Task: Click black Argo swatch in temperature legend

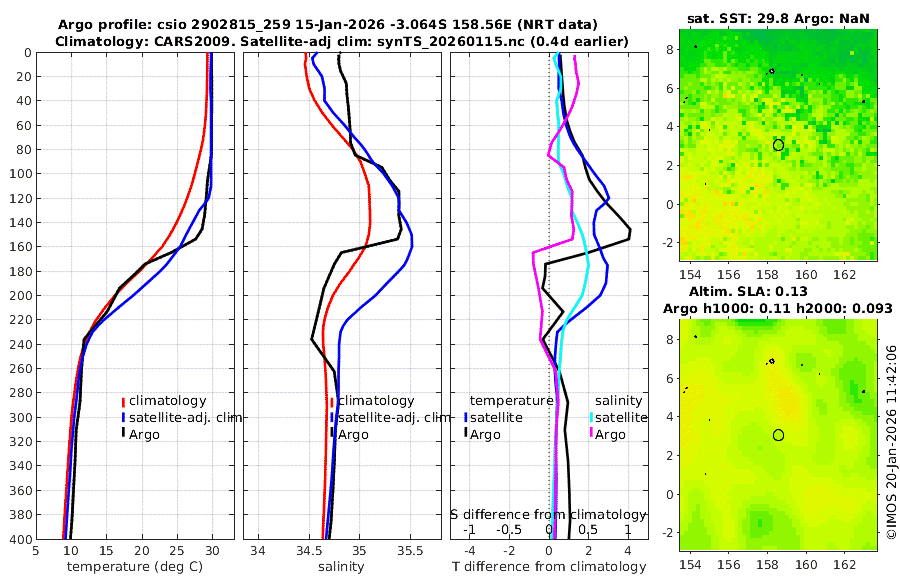Action: pos(123,434)
